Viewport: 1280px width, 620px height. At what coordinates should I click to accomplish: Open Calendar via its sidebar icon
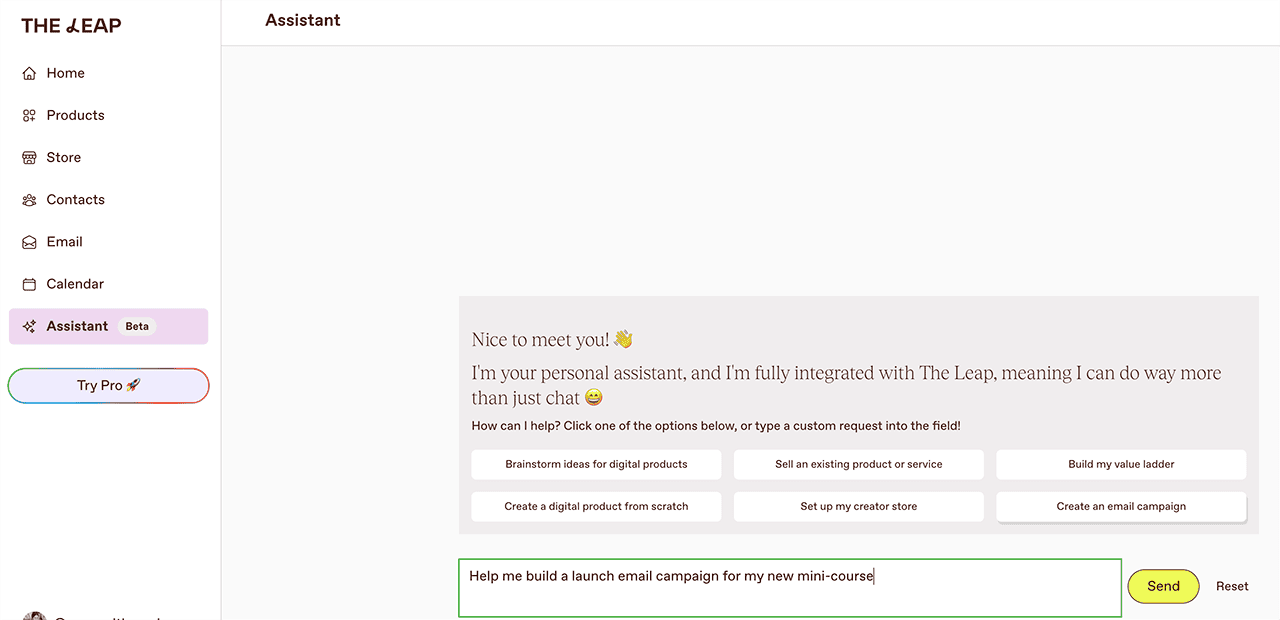pos(29,283)
